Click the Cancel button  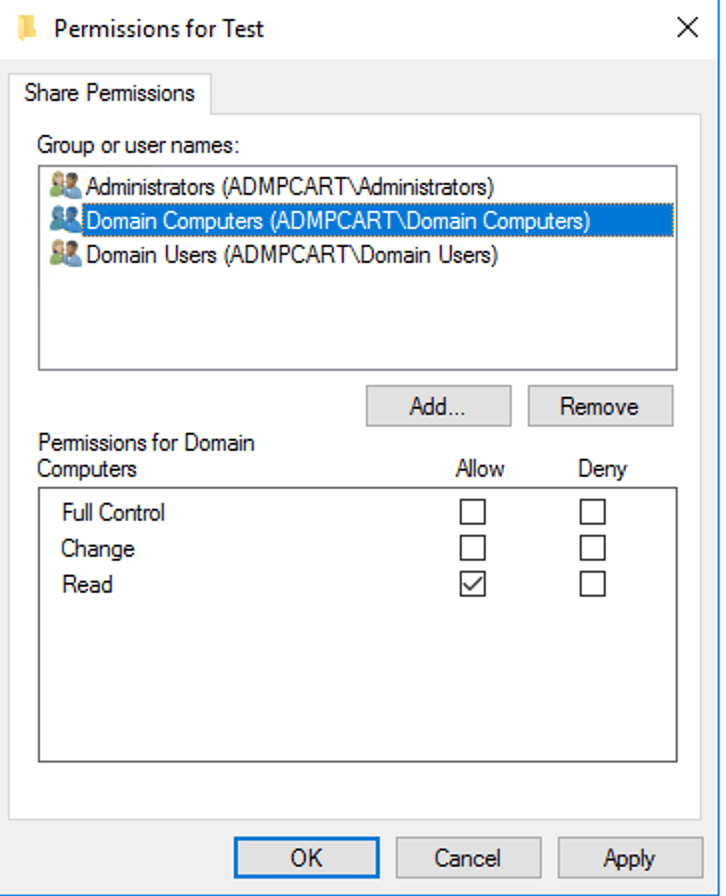[x=468, y=857]
